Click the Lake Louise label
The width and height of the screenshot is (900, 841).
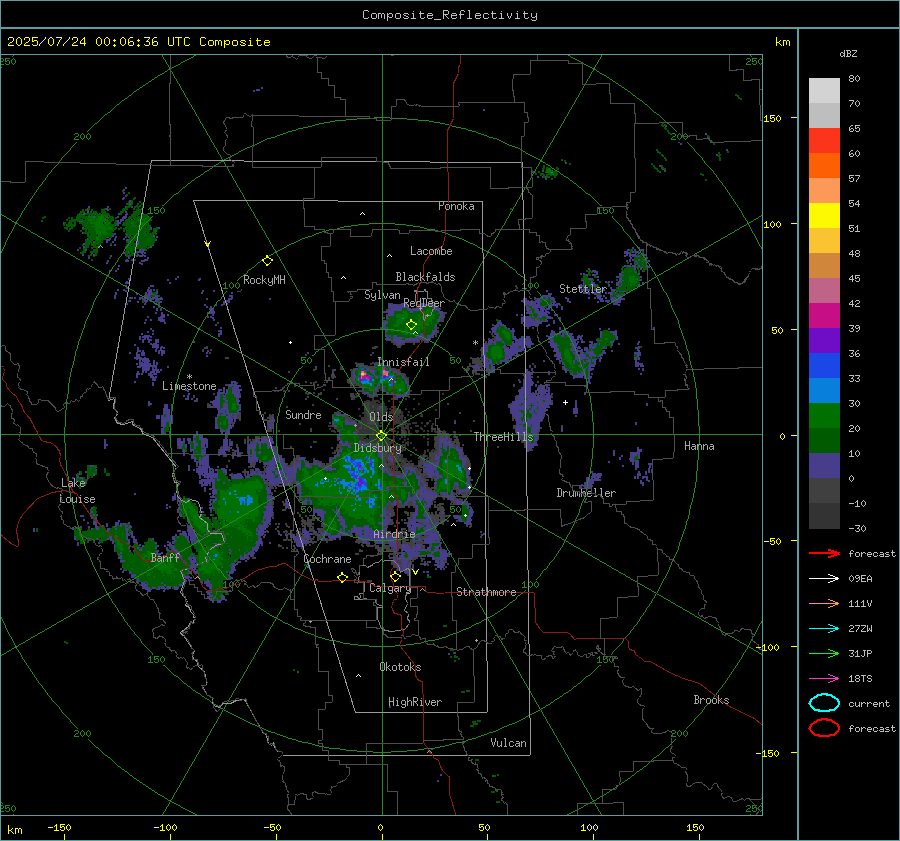[78, 491]
